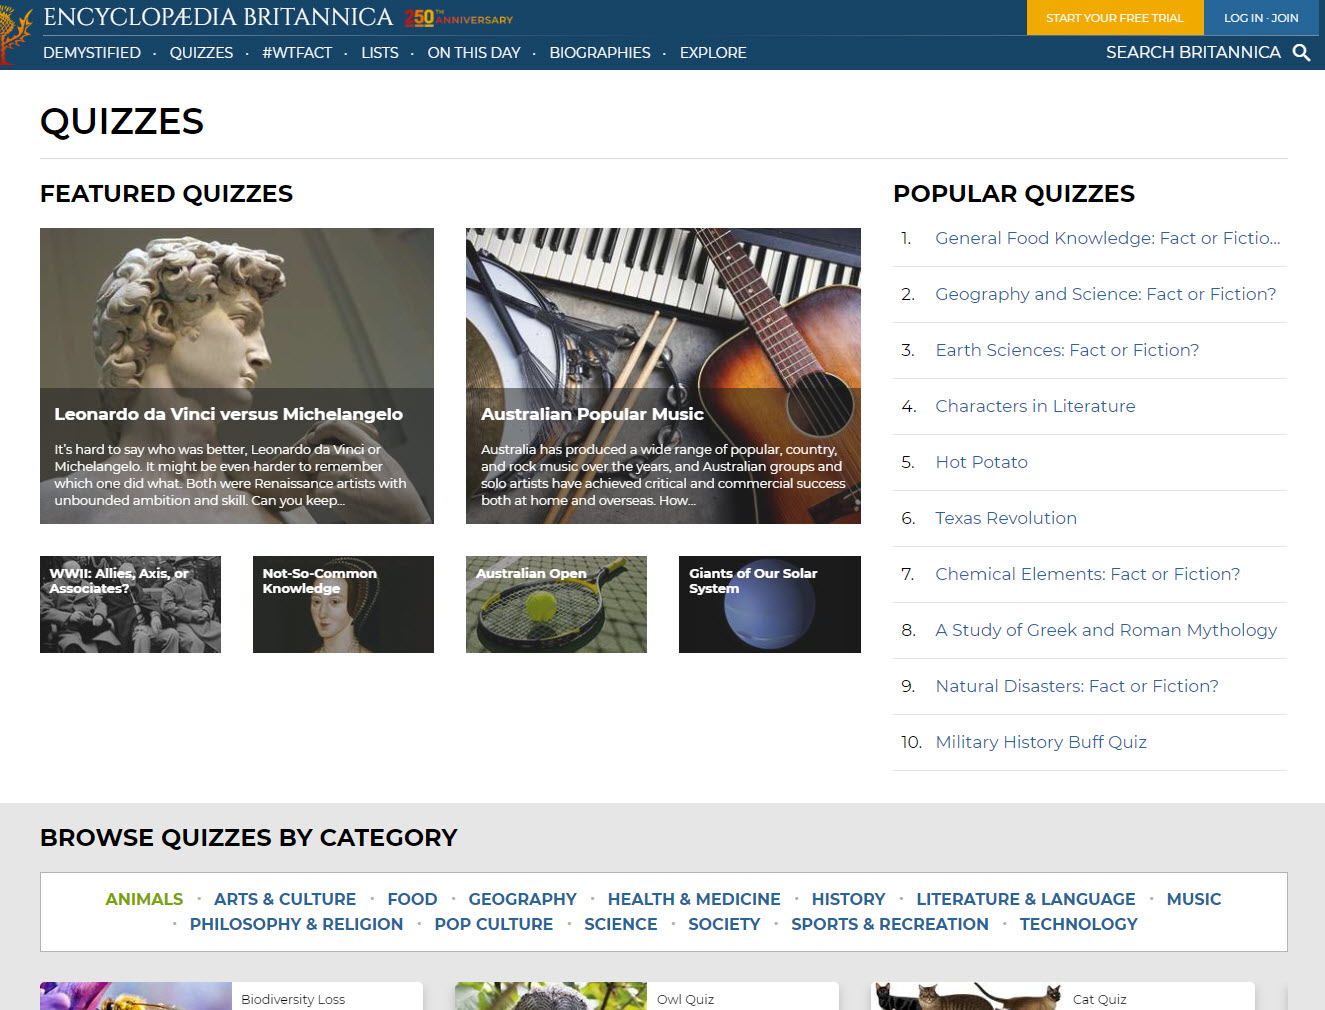The image size is (1325, 1010).
Task: Select the Sports & Recreation category
Action: coord(890,924)
